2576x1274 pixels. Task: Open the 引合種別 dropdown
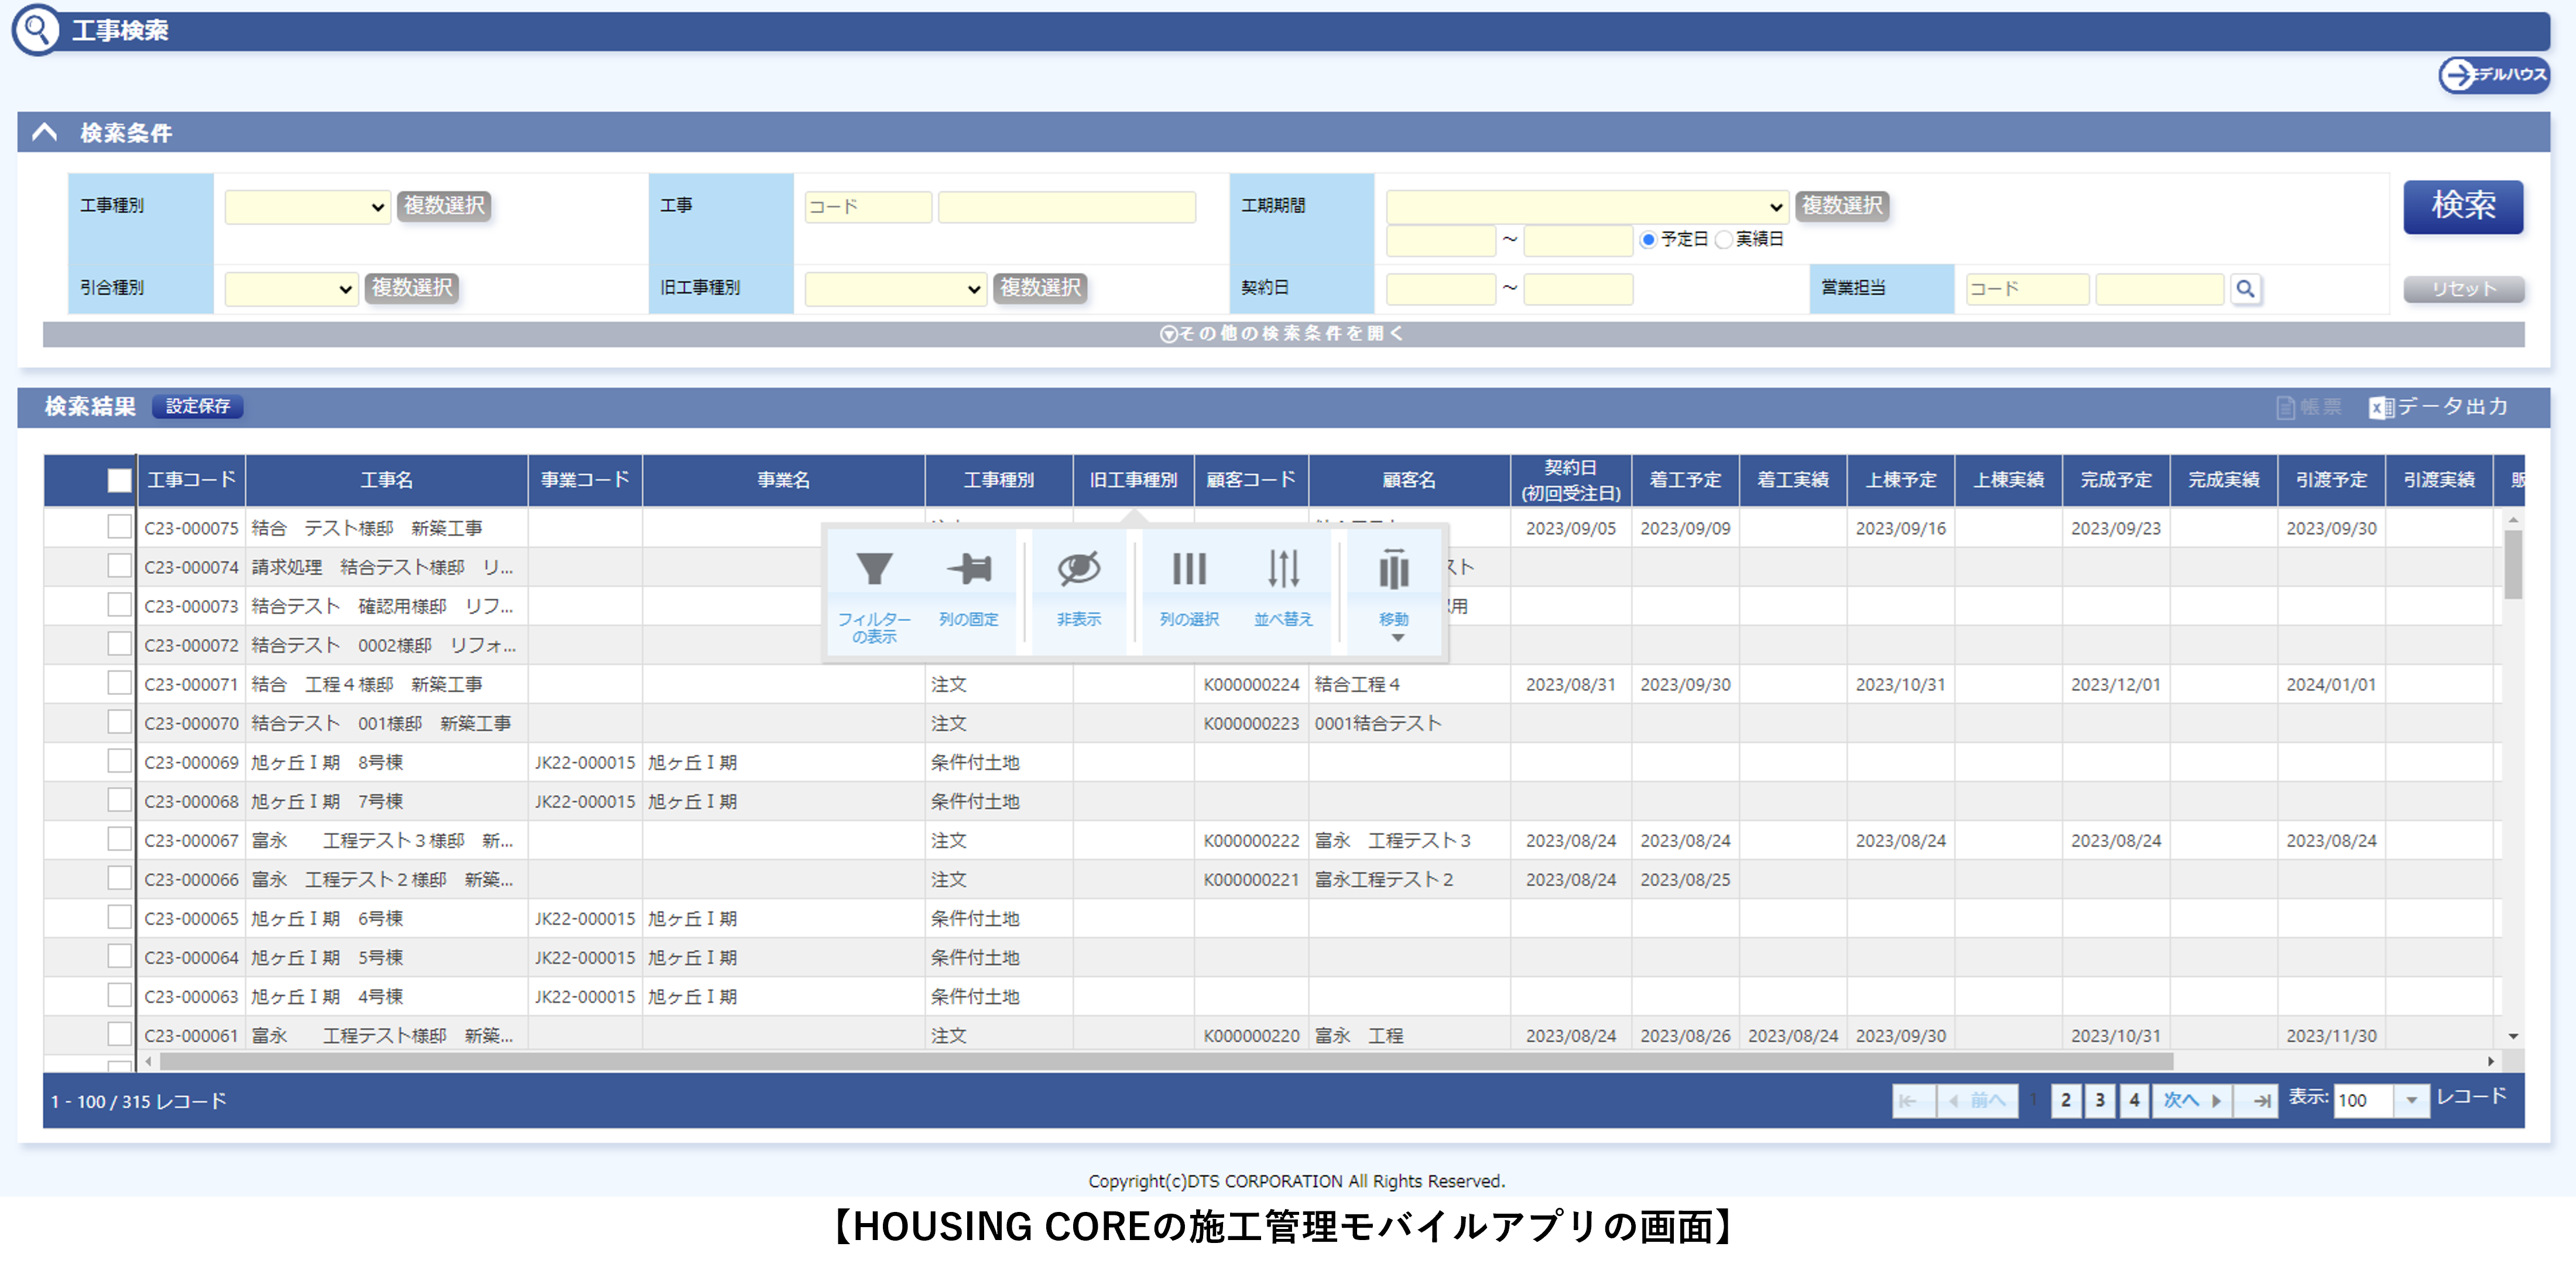click(291, 289)
